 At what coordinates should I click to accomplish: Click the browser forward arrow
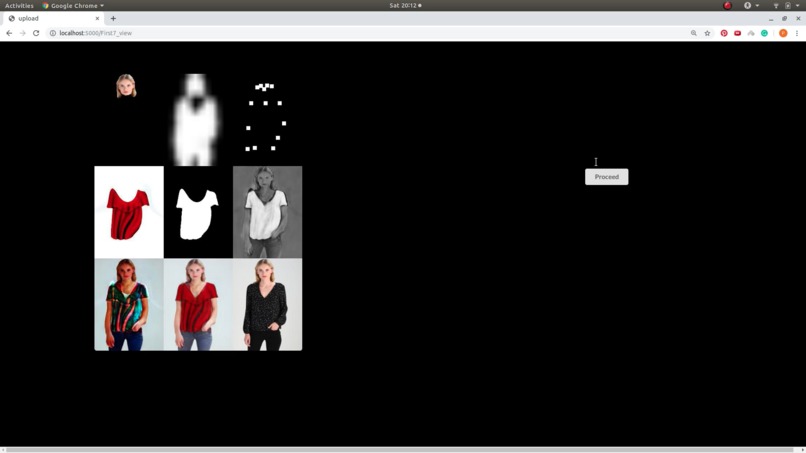click(23, 33)
